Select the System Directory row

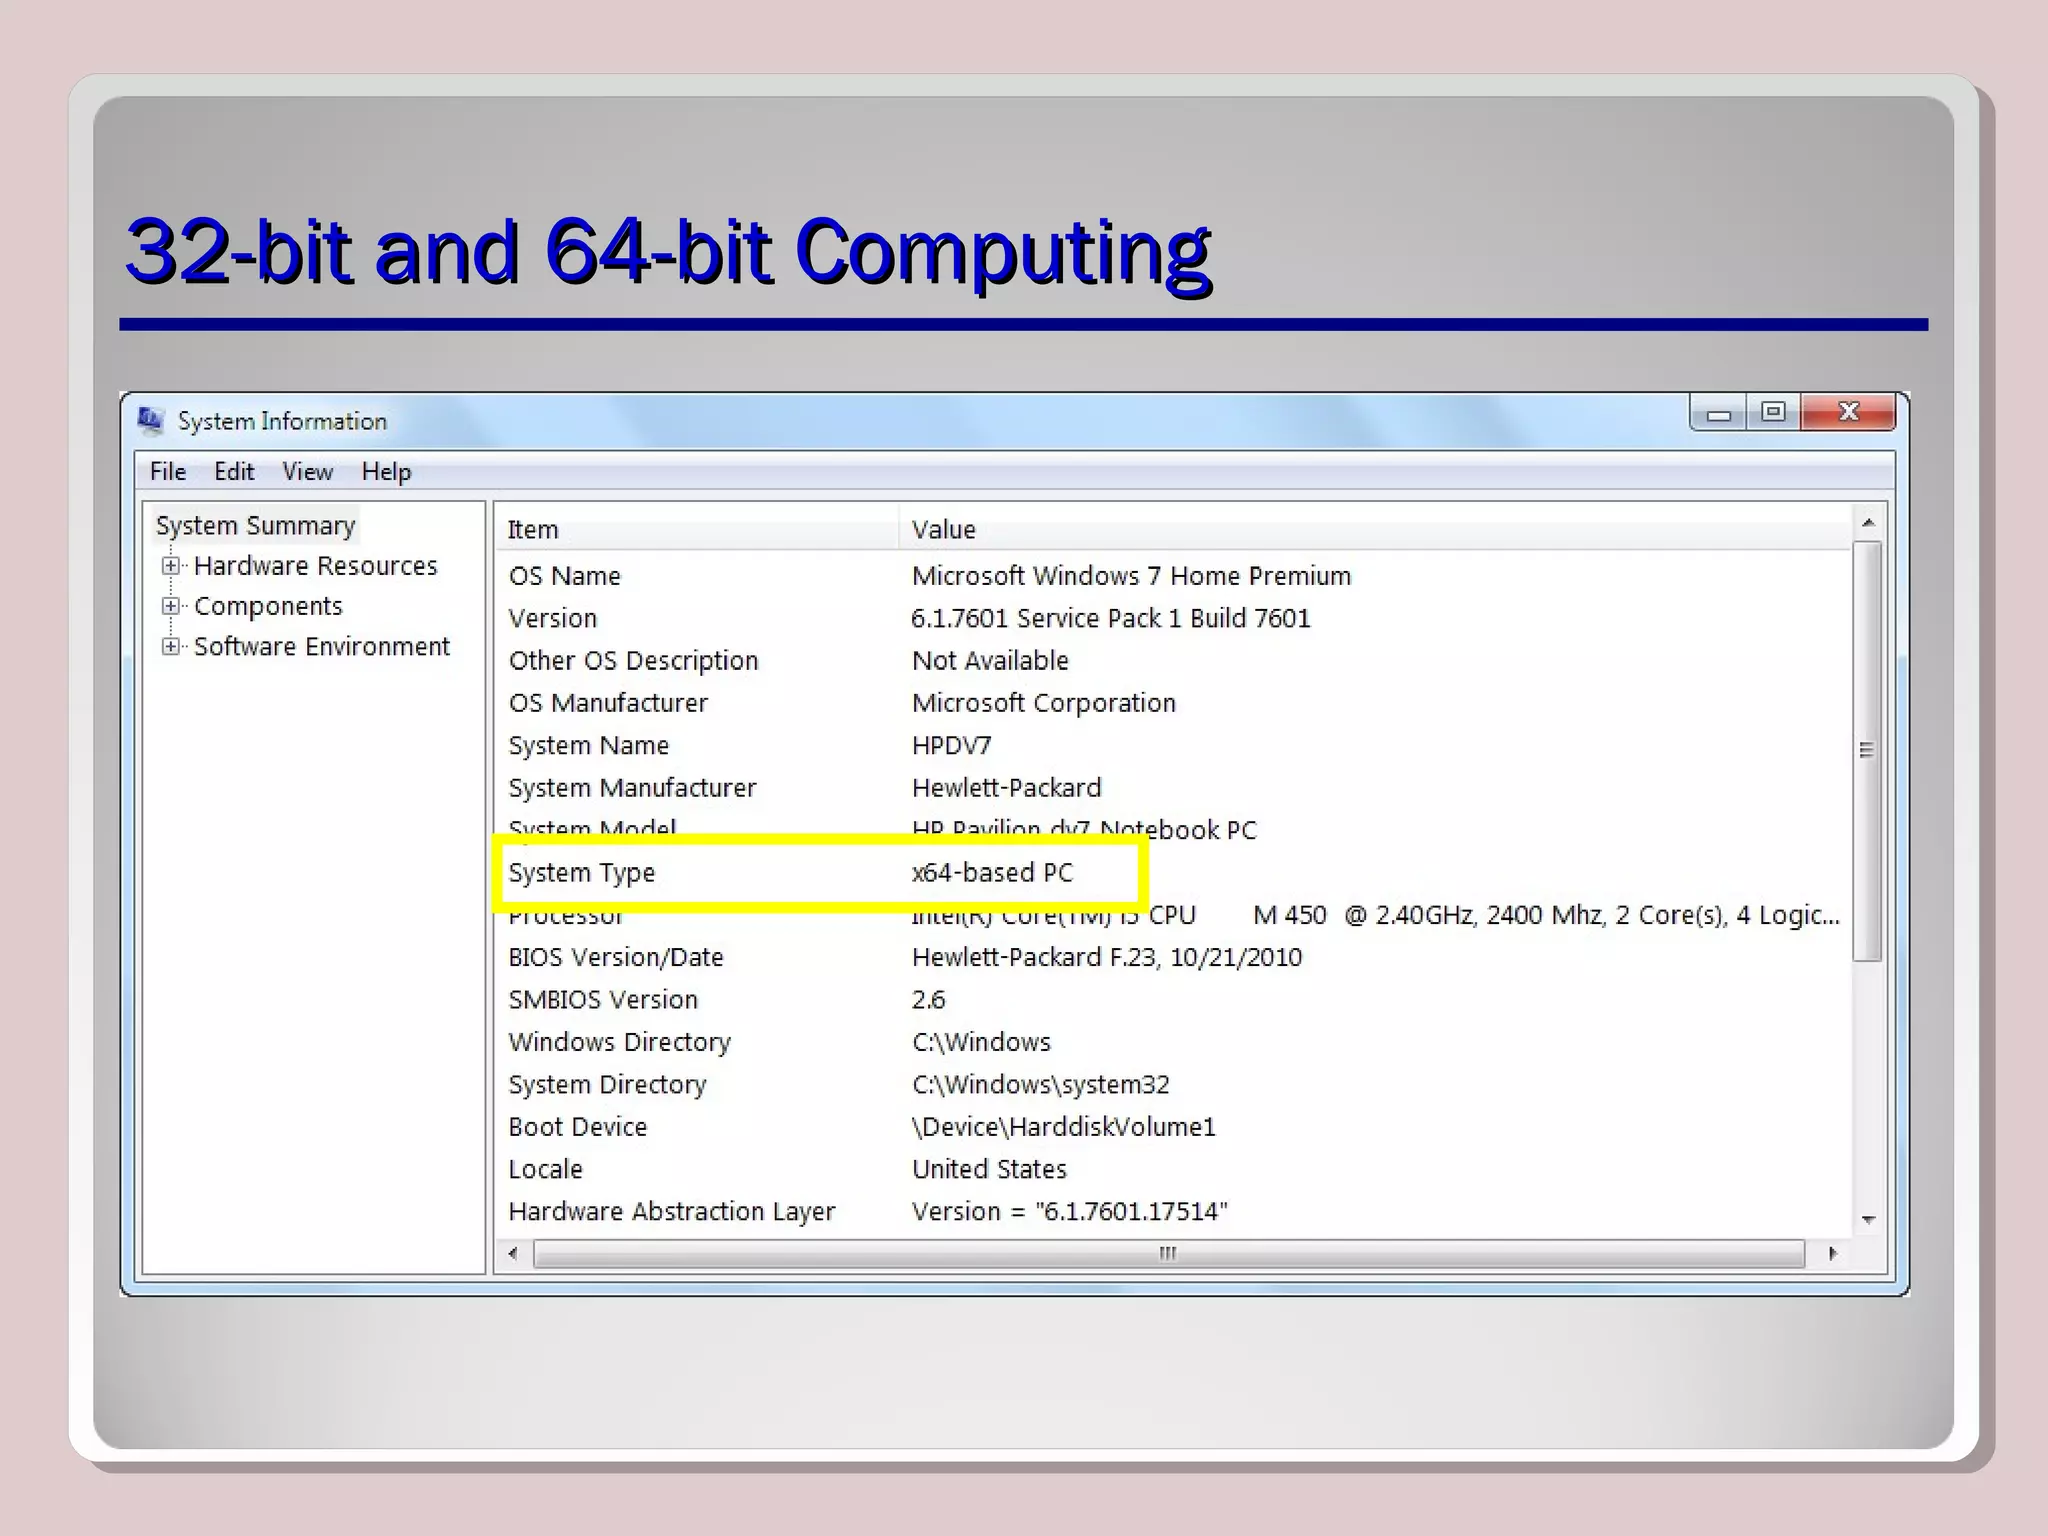(x=1172, y=1085)
